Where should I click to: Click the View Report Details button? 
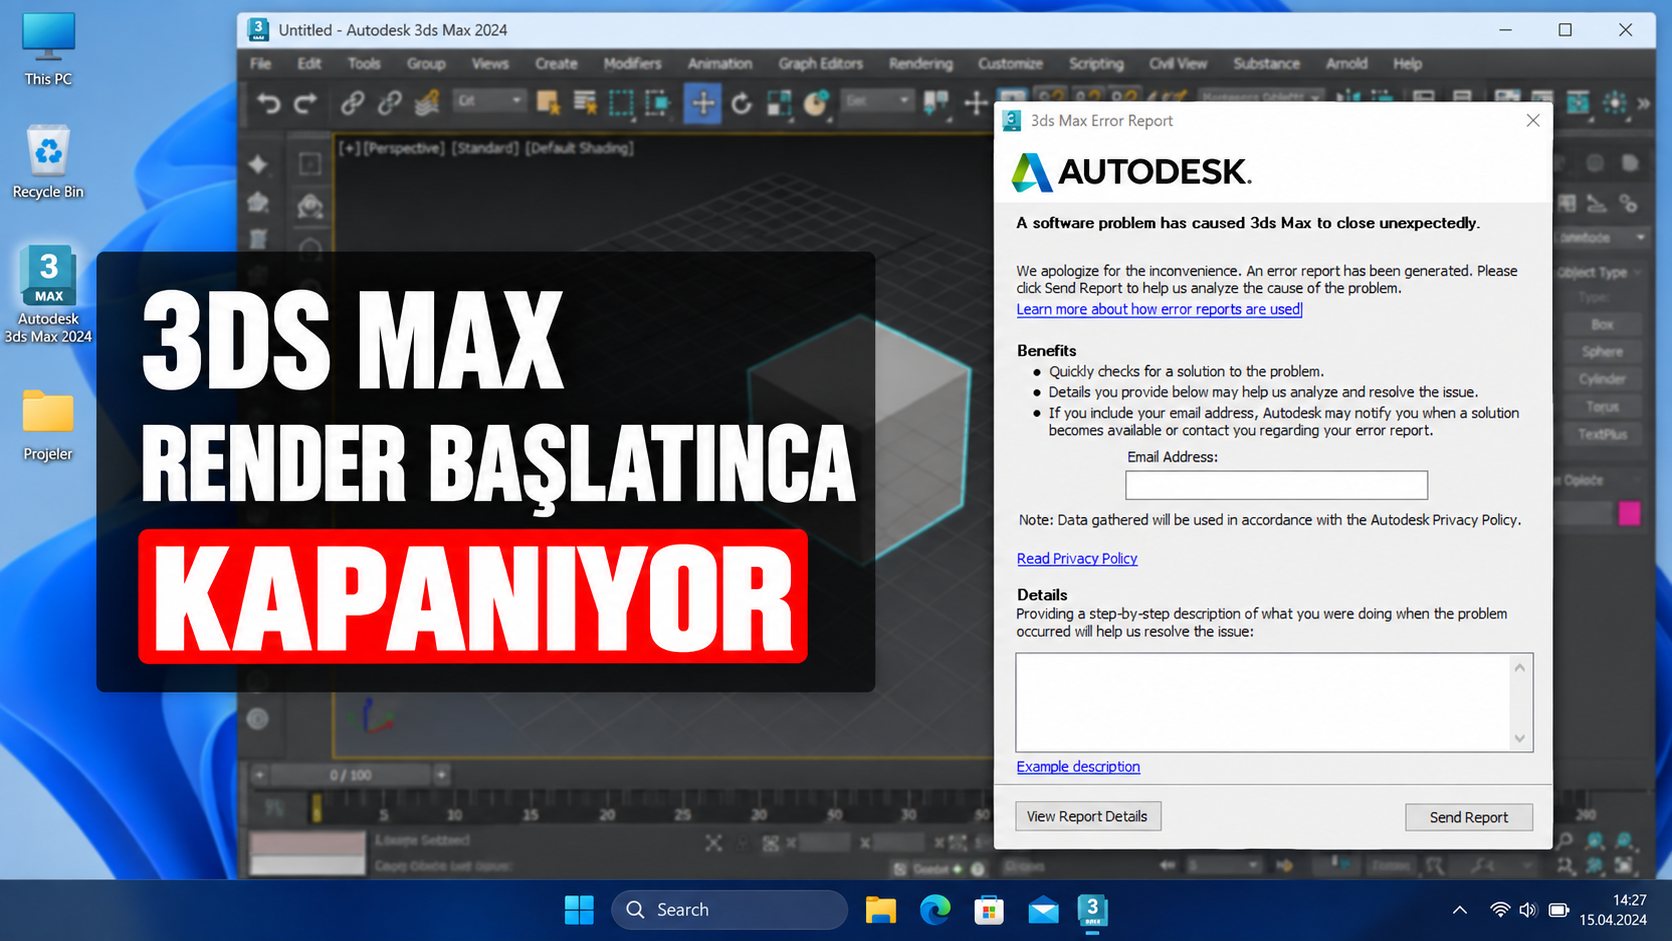tap(1088, 816)
